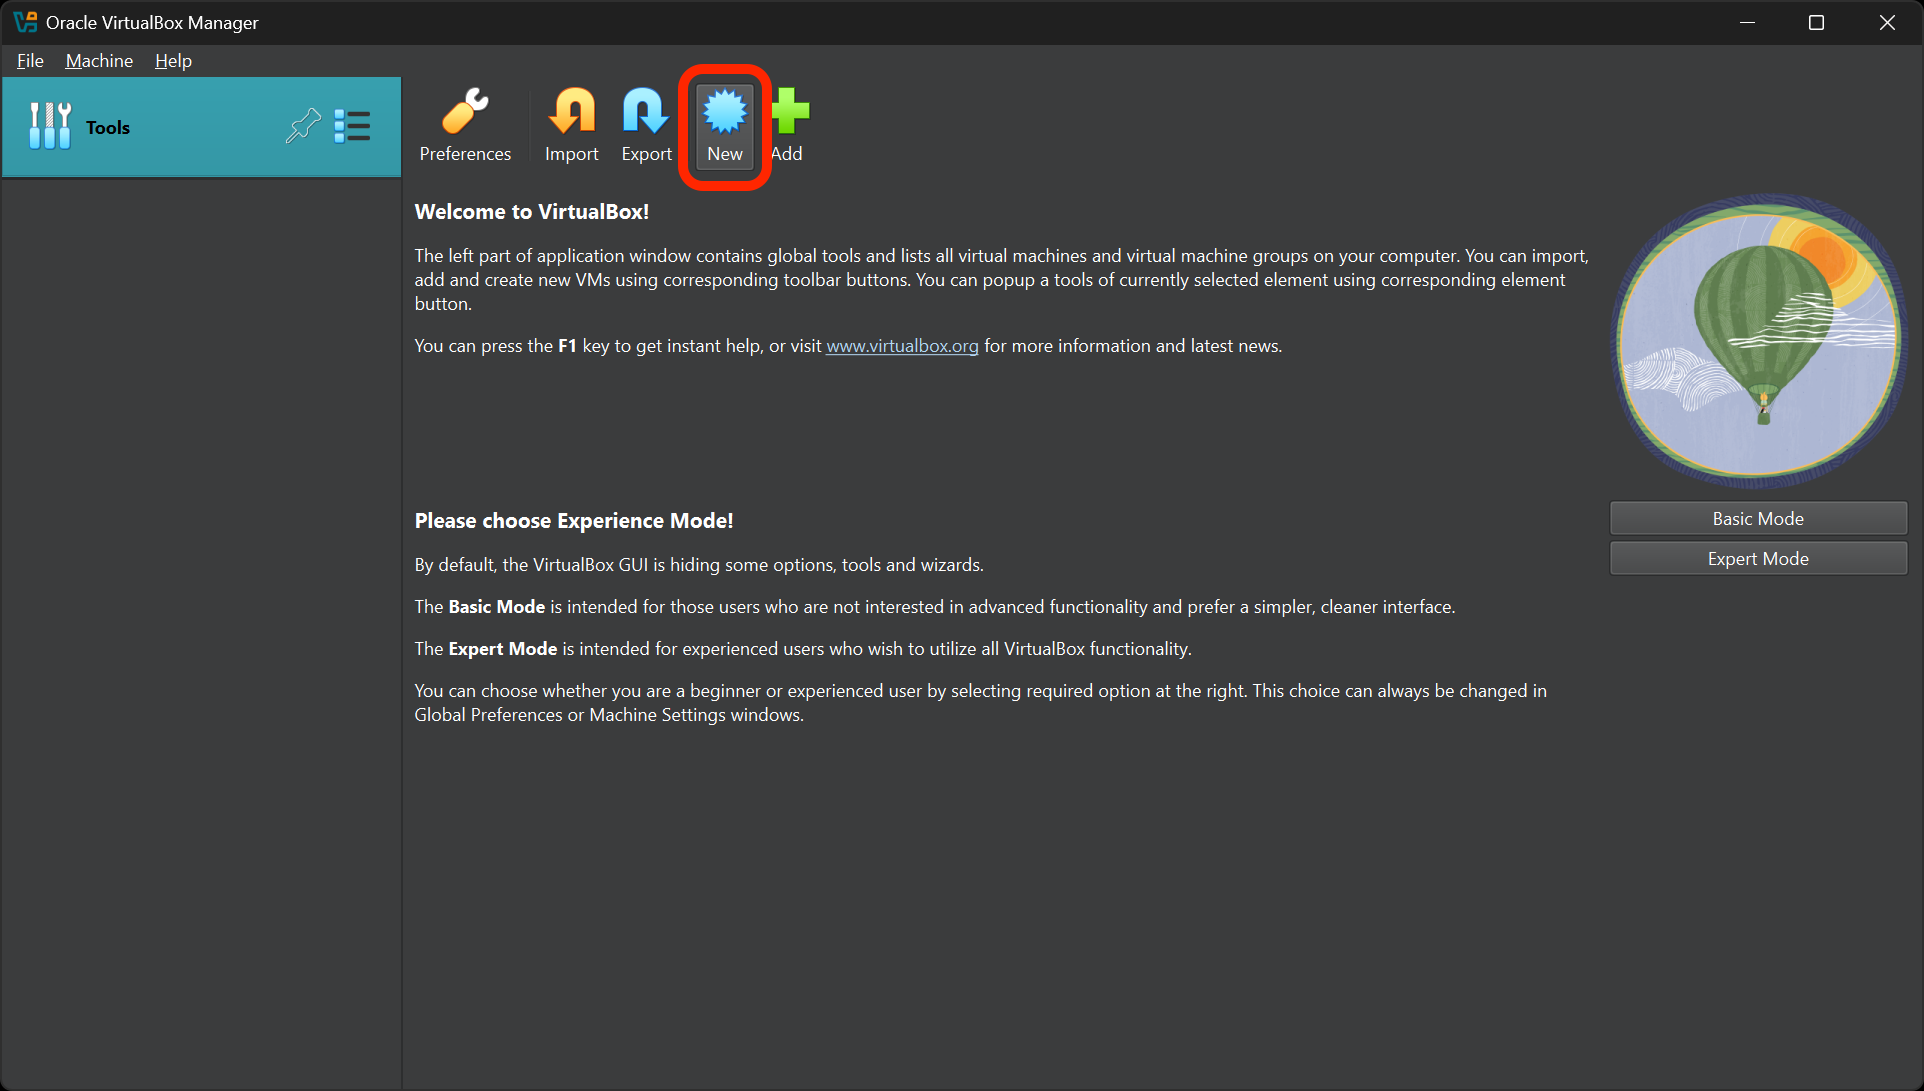Minimize the VirtualBox window
This screenshot has height=1091, width=1924.
(1747, 22)
